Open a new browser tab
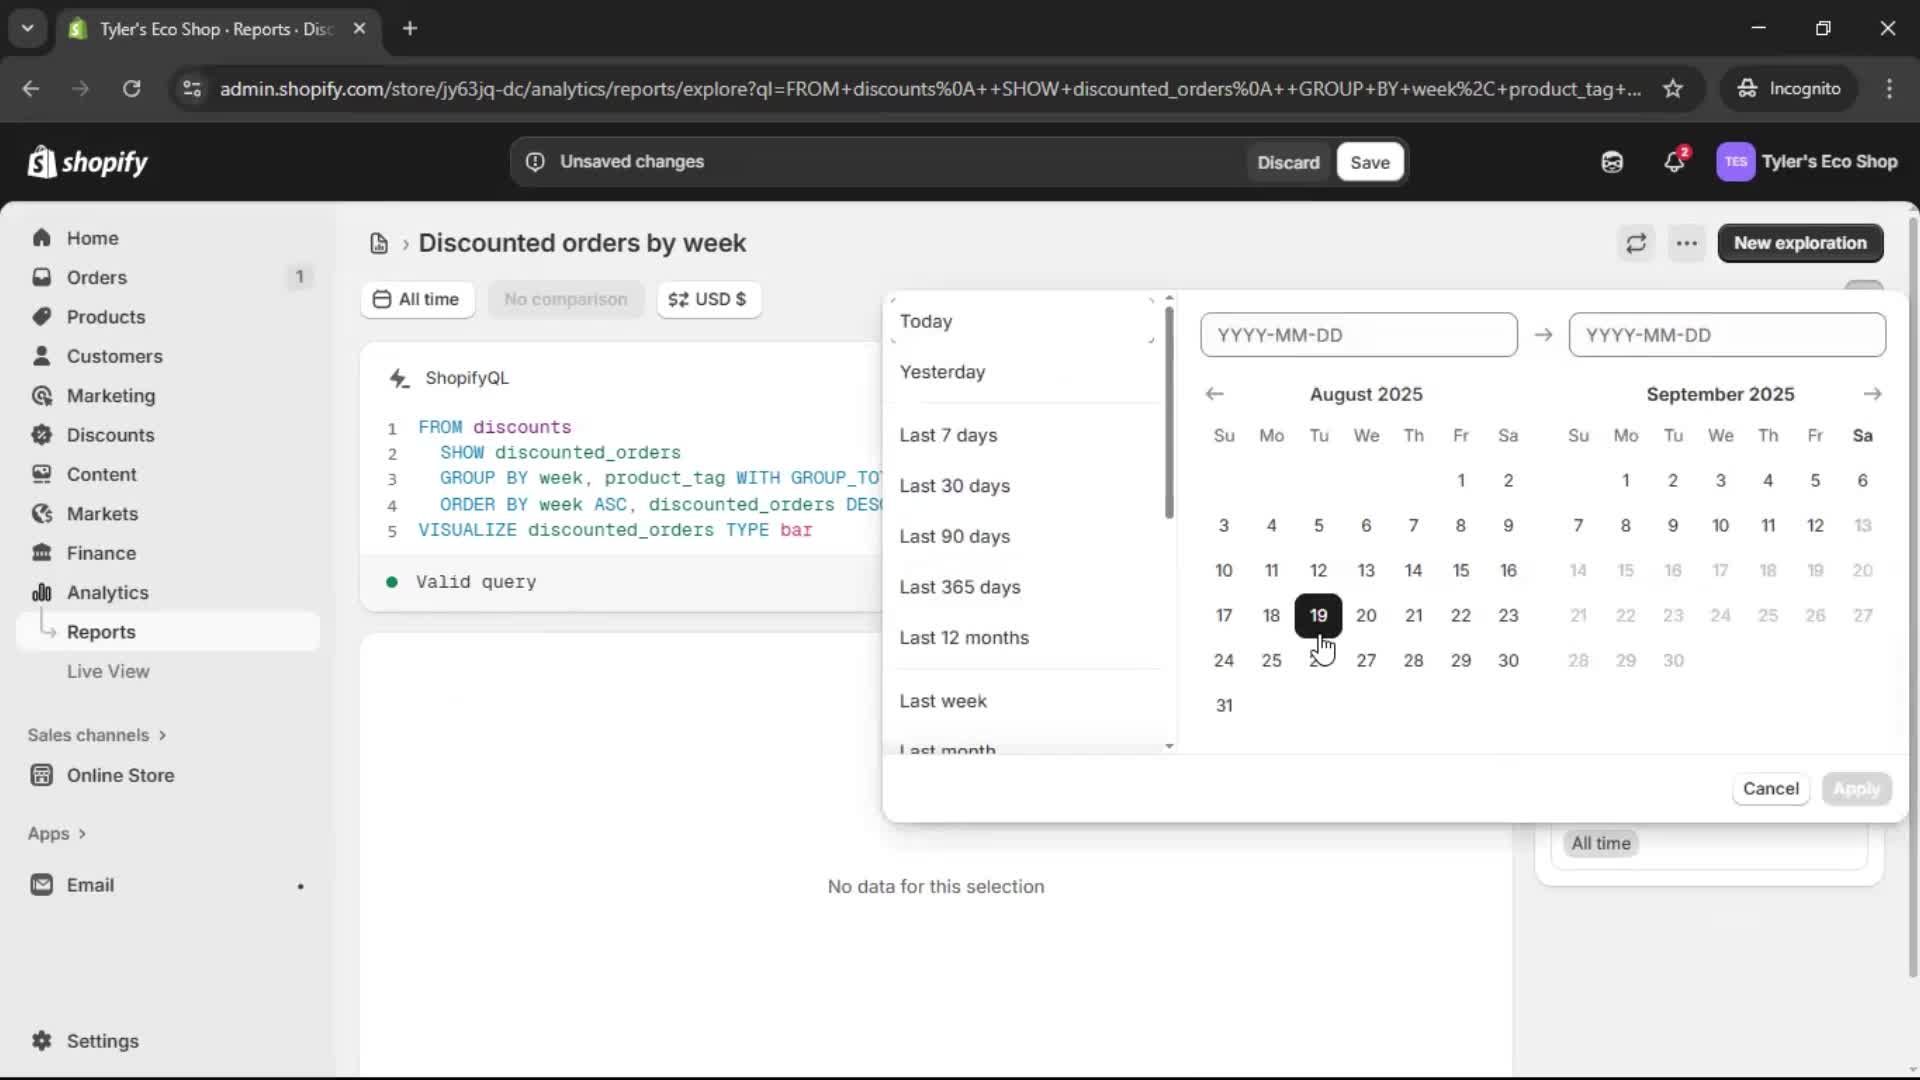 pos(409,28)
